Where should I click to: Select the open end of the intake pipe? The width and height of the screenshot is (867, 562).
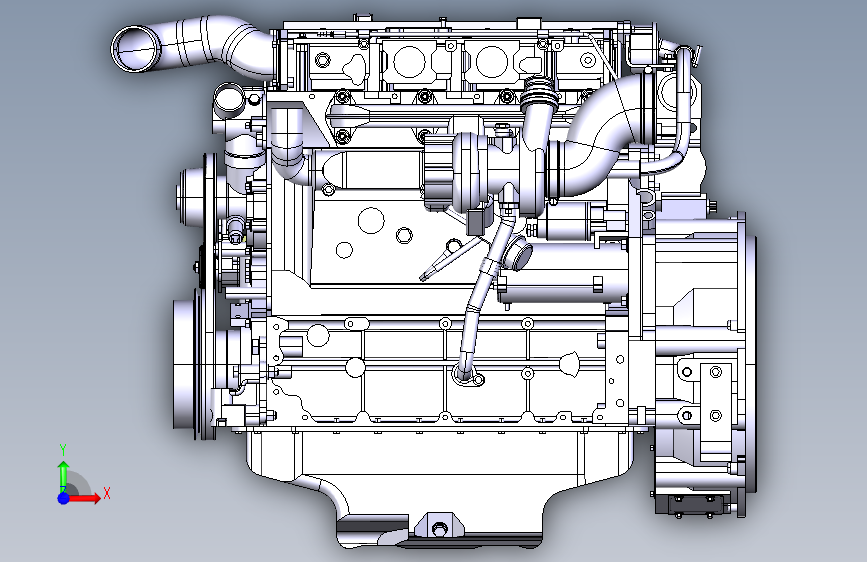(x=136, y=50)
